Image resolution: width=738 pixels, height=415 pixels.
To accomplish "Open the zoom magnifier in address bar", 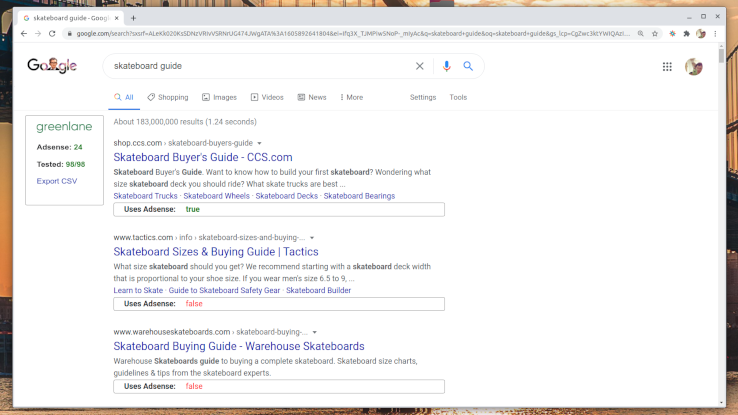I will (x=641, y=33).
